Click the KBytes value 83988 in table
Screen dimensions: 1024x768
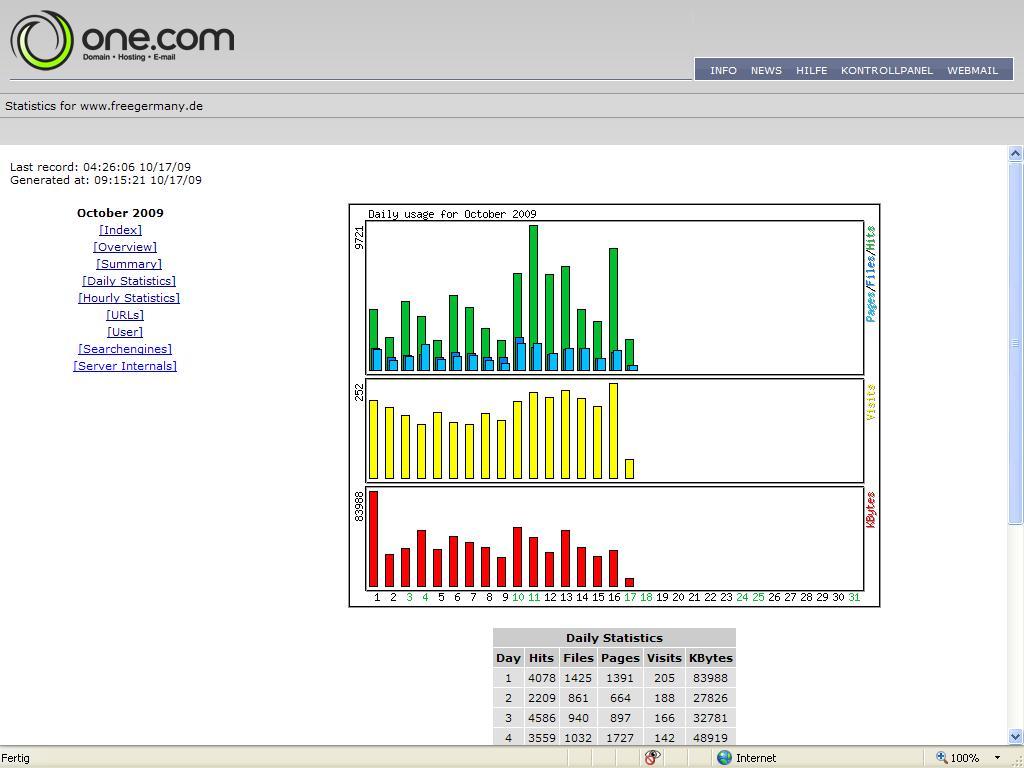pos(711,678)
